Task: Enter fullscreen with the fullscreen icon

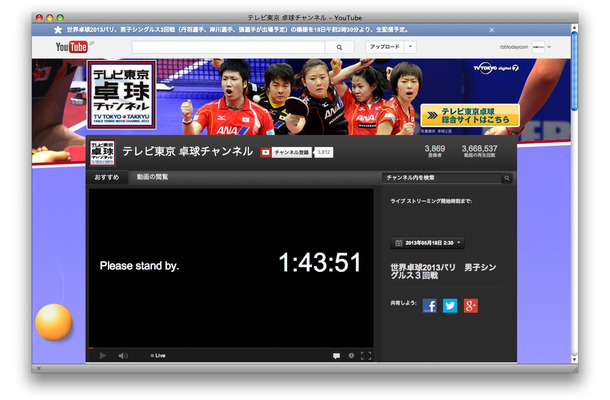Action: 366,356
